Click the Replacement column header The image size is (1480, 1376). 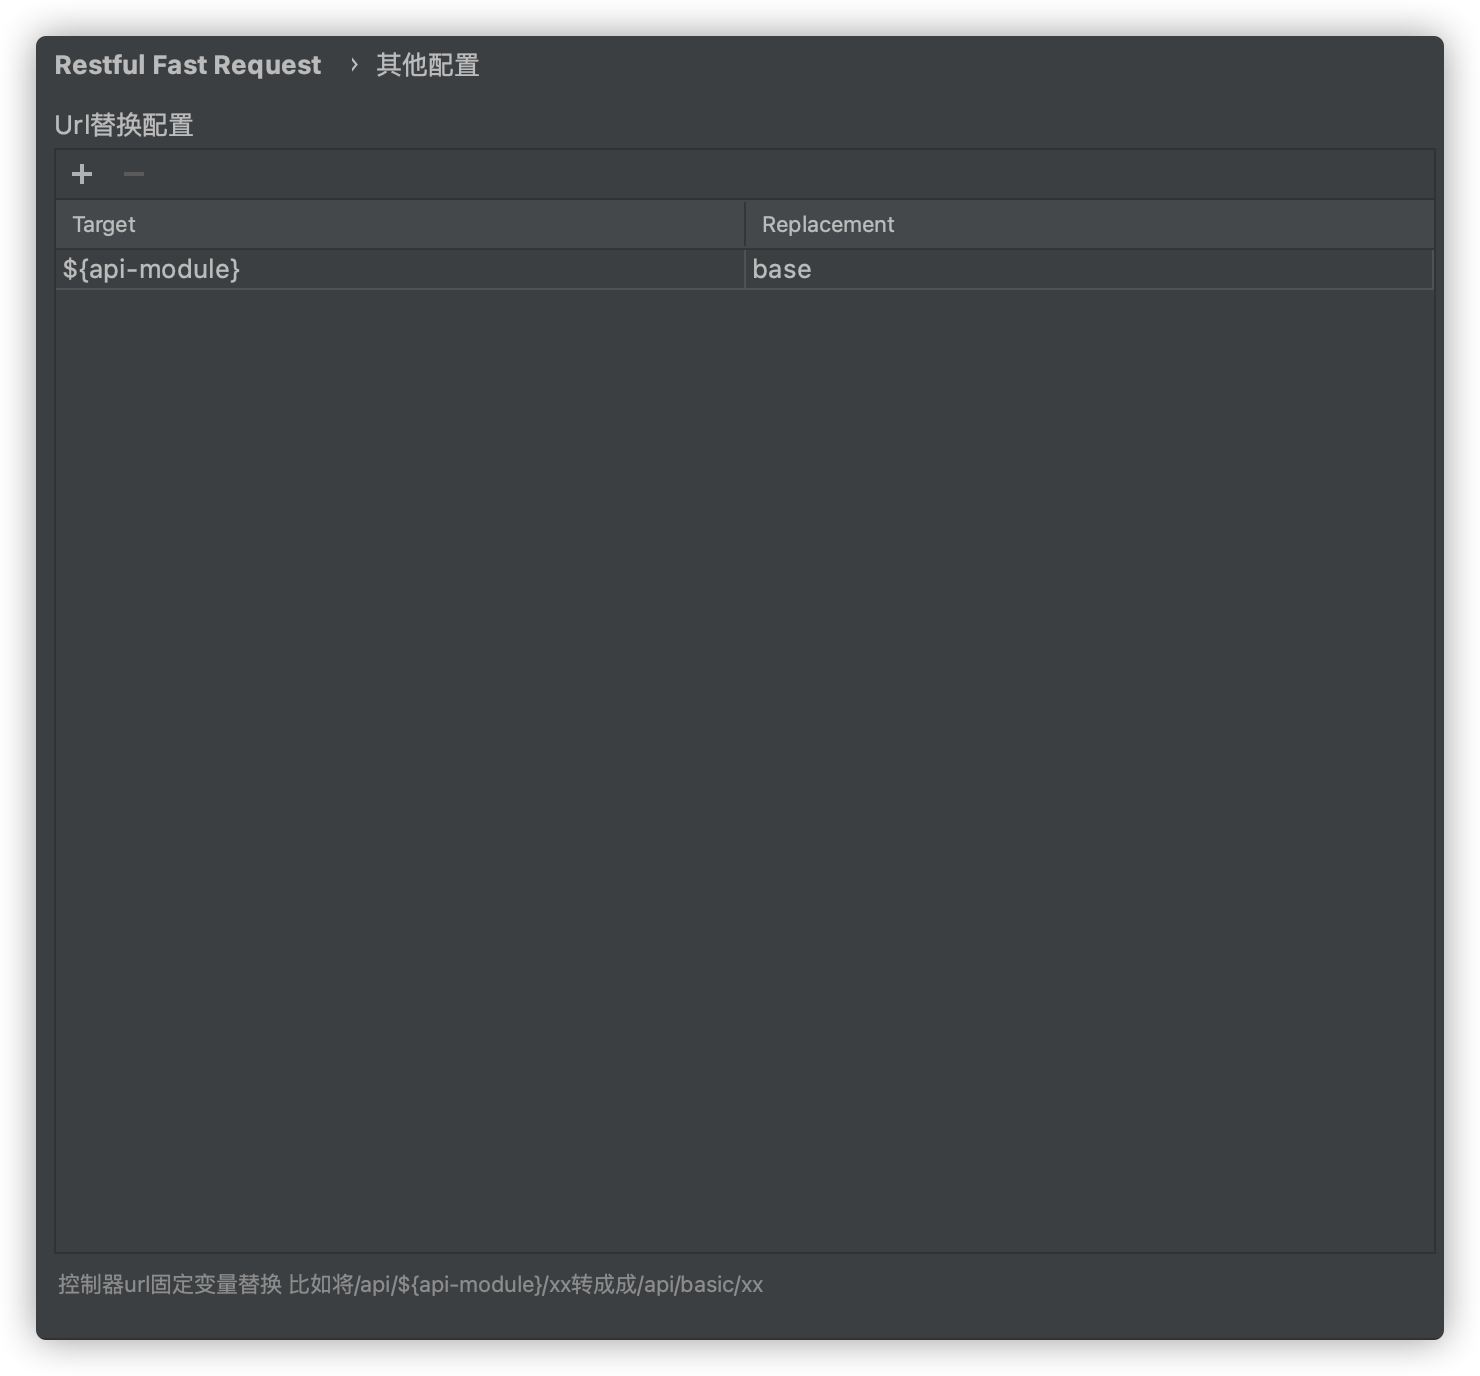click(828, 223)
